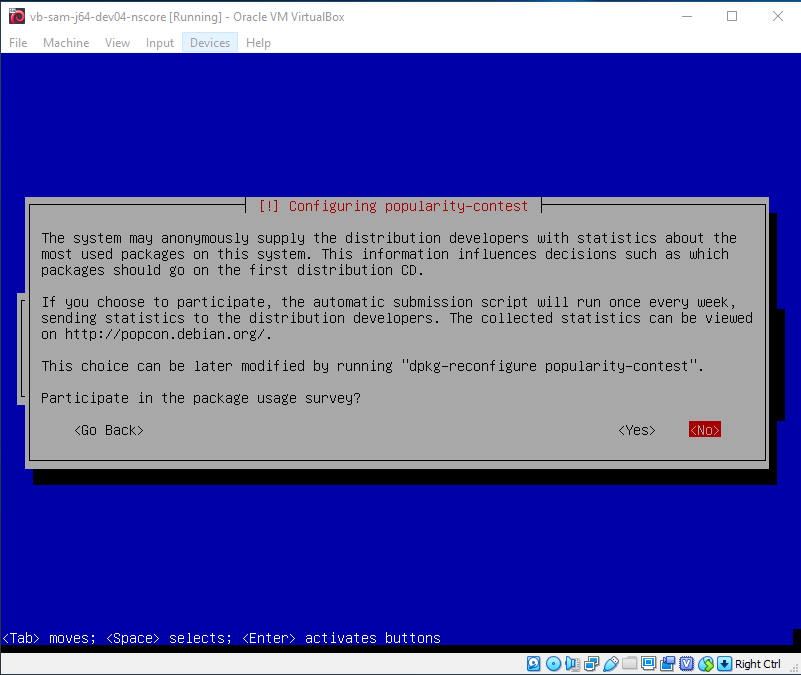Click the keyboard capture status icon
Viewport: 801px width, 675px height.
[x=723, y=663]
